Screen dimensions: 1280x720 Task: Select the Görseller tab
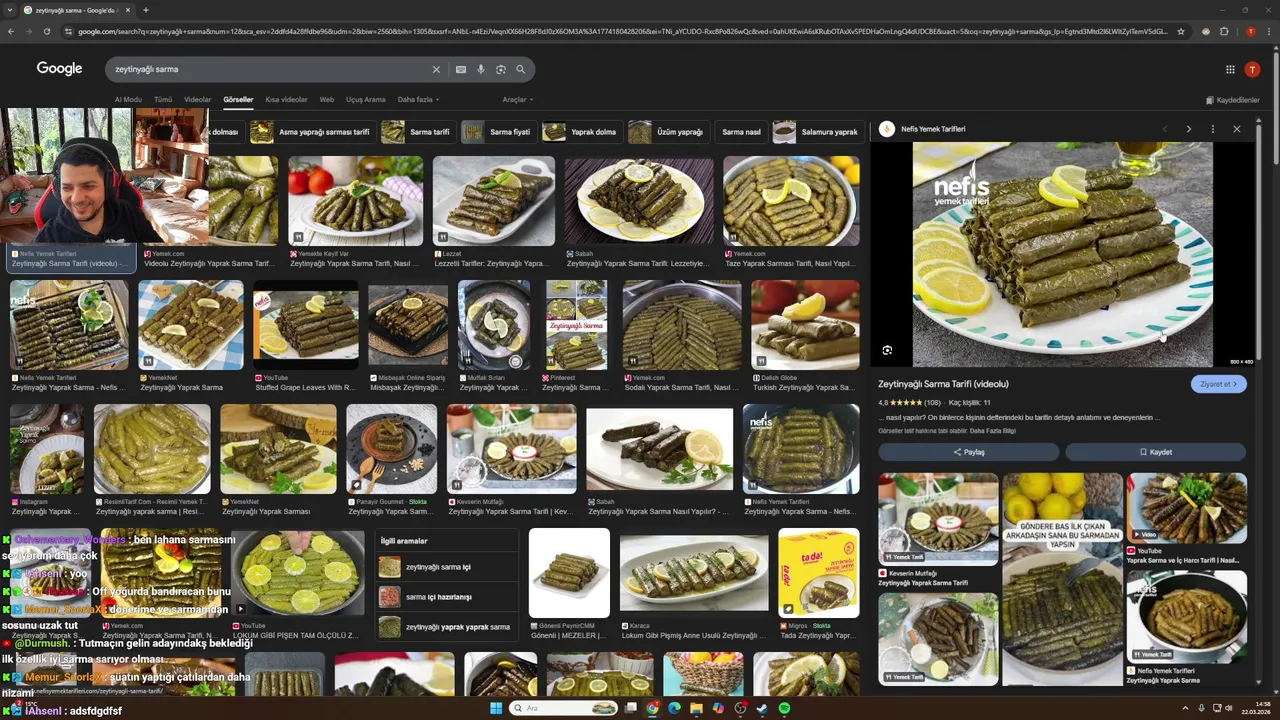(x=238, y=100)
